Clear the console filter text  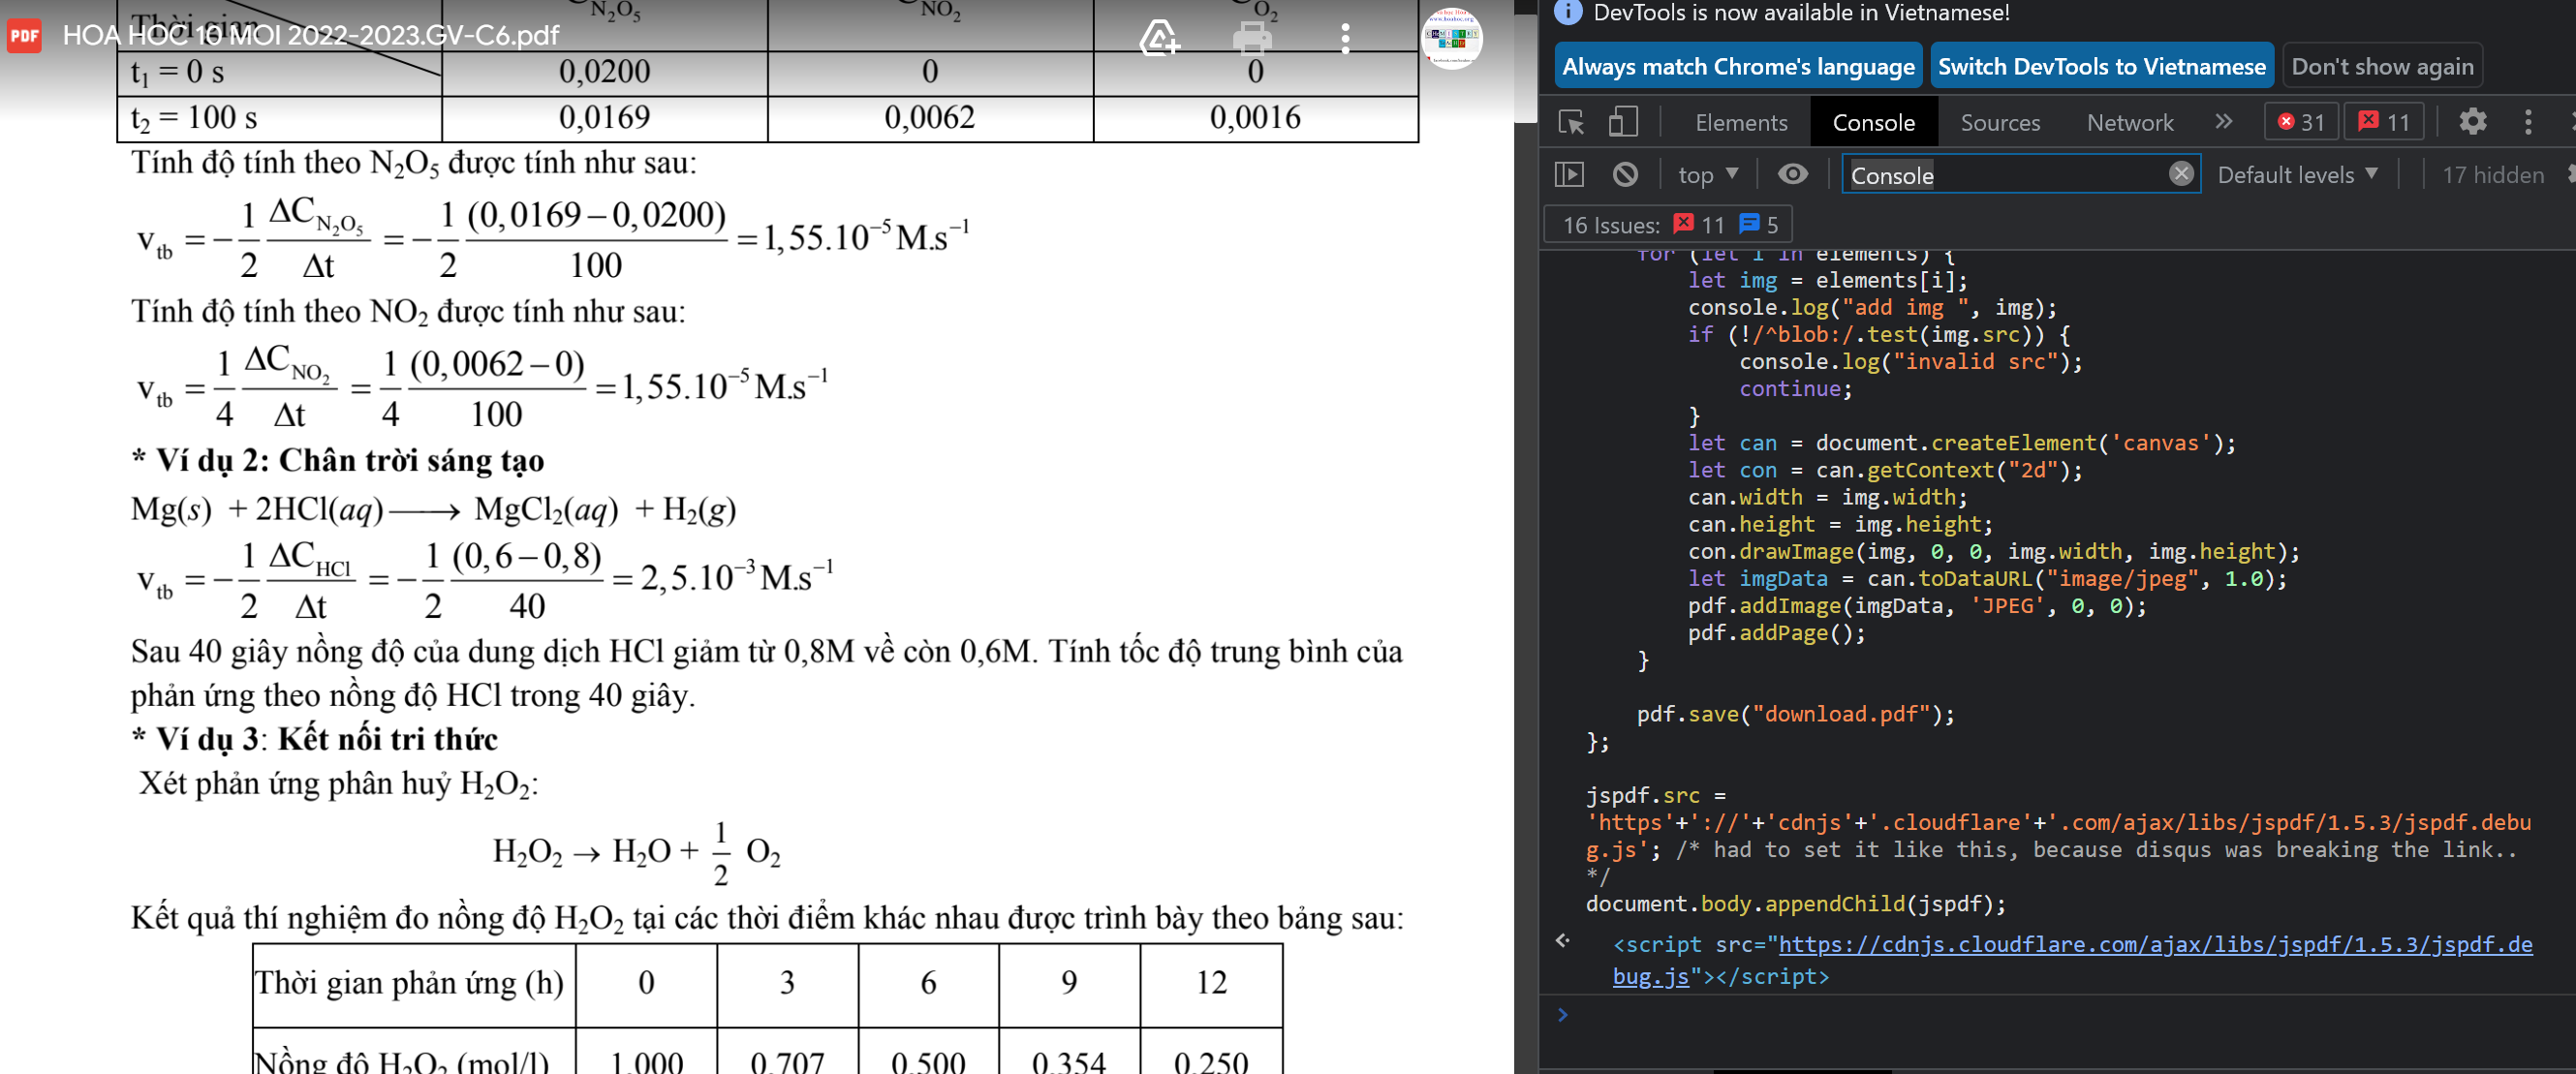tap(2181, 174)
